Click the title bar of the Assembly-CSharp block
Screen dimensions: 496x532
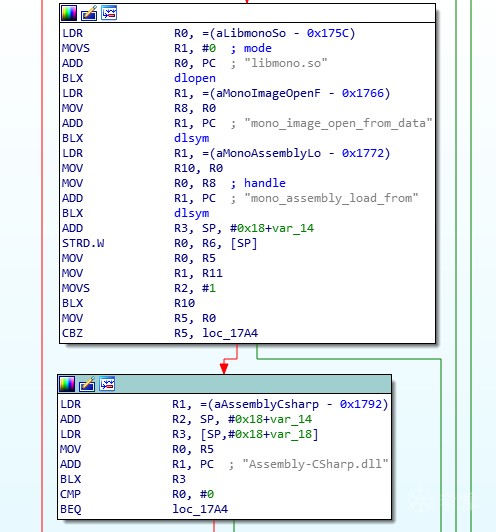tap(225, 384)
